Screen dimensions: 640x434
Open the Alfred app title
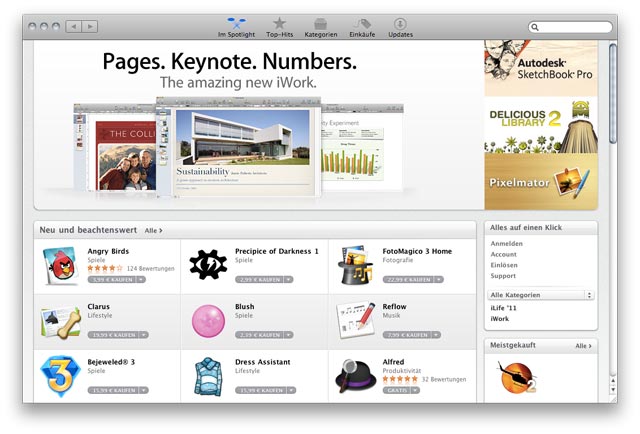point(393,362)
